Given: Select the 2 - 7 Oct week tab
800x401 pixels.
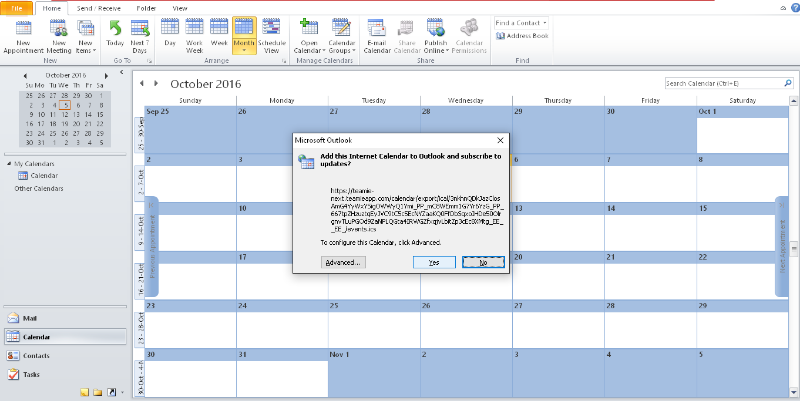Looking at the screenshot, I should (140, 183).
